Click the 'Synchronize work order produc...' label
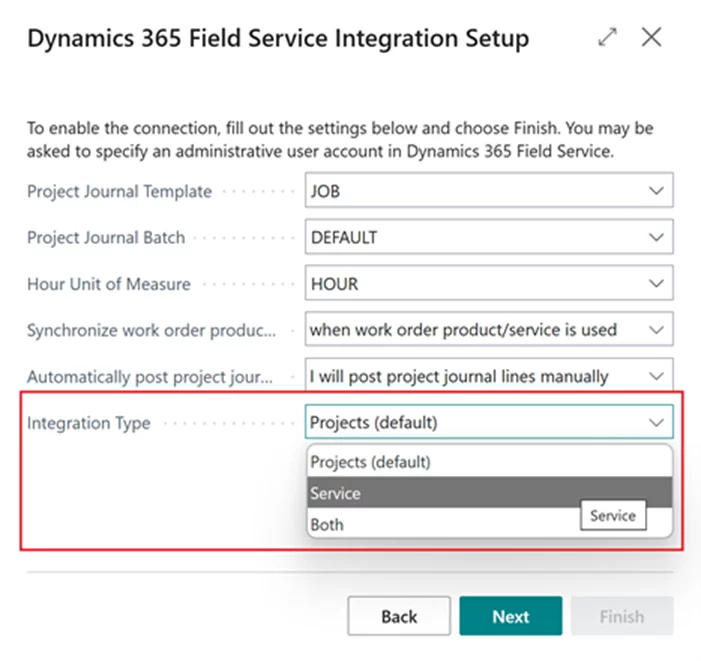Image resolution: width=701 pixels, height=661 pixels. [152, 330]
